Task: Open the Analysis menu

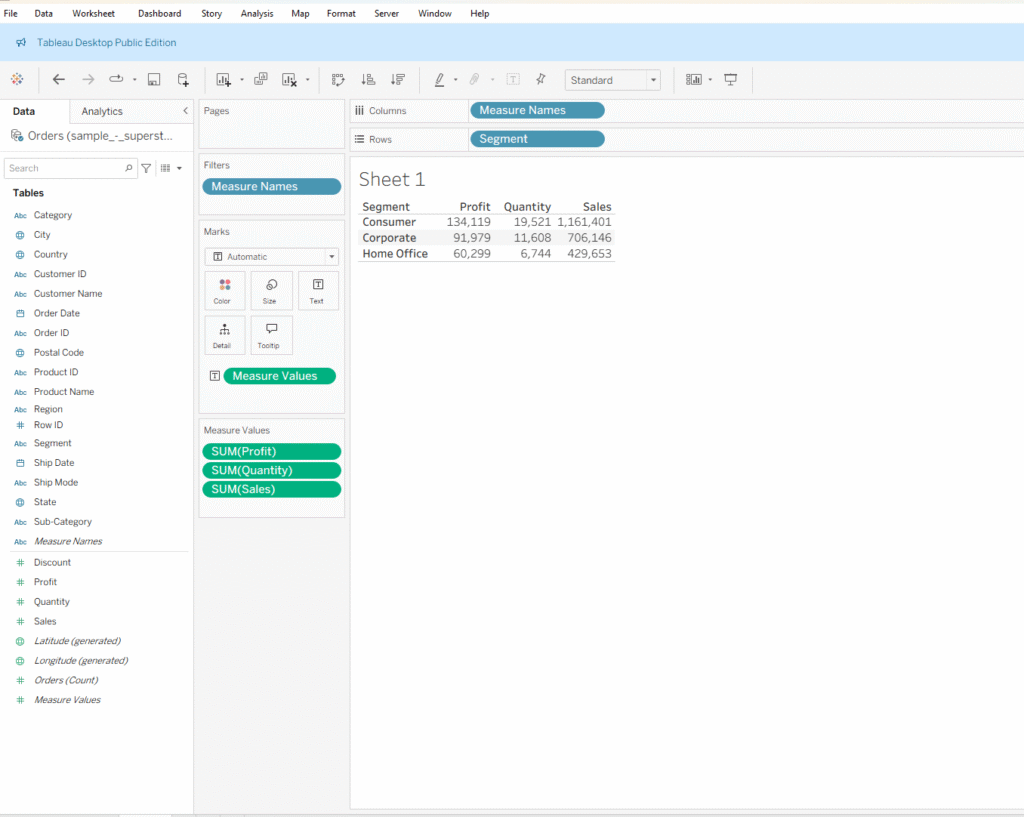Action: click(257, 14)
